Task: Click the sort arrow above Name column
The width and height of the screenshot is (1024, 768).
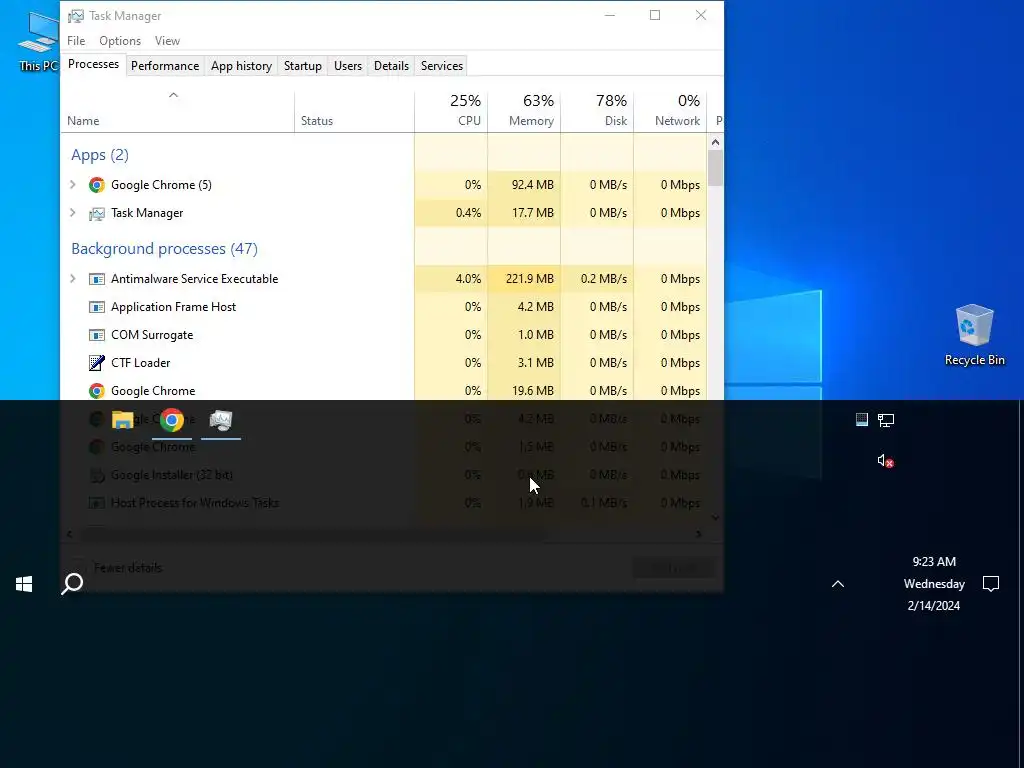Action: 173,95
